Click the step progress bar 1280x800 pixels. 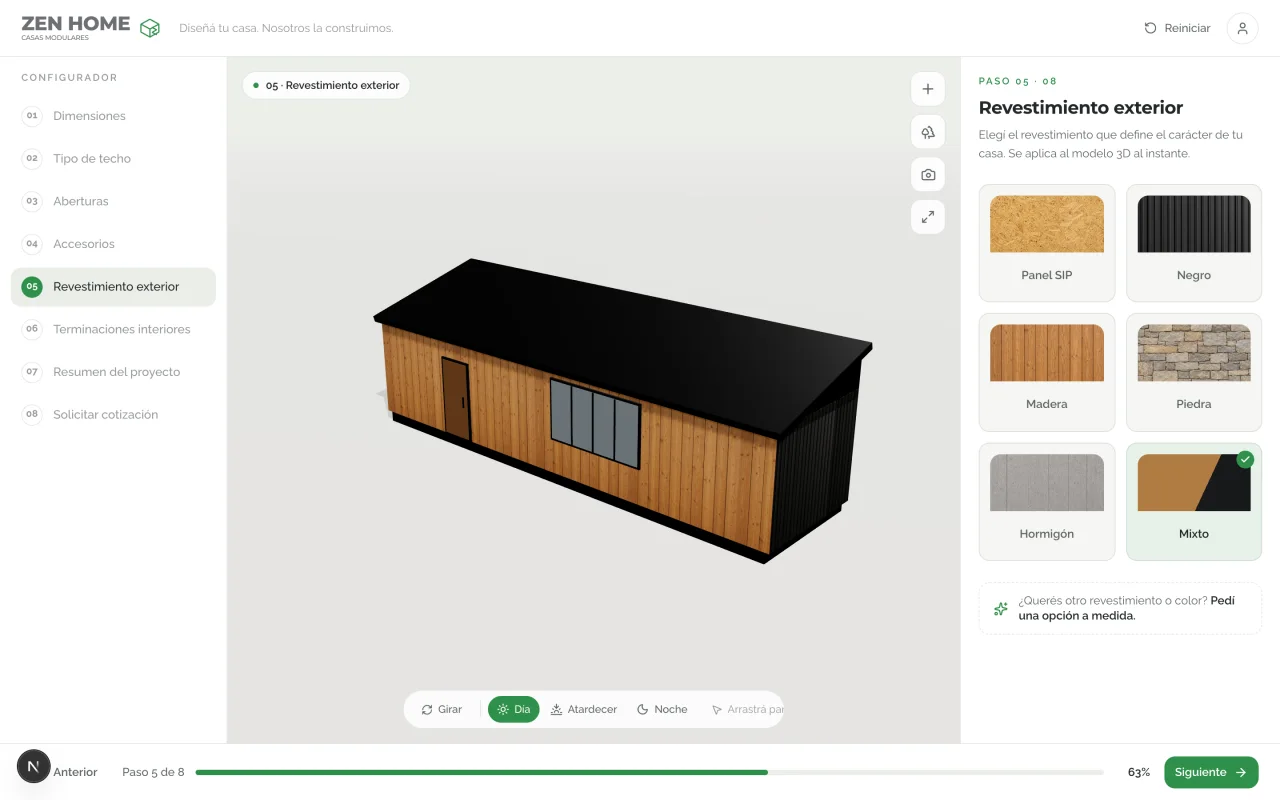pyautogui.click(x=650, y=772)
